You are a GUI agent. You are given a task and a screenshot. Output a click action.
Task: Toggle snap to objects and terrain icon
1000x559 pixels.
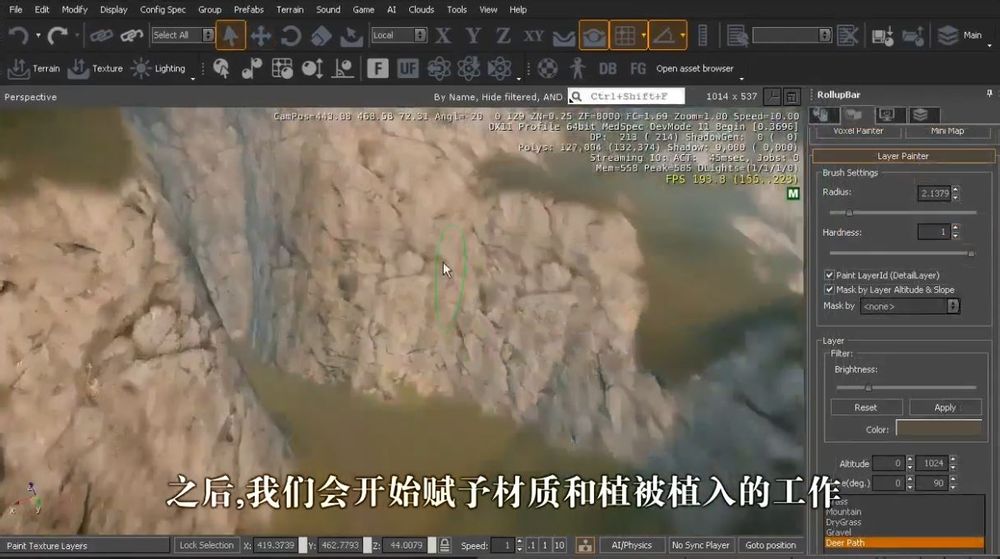594,35
